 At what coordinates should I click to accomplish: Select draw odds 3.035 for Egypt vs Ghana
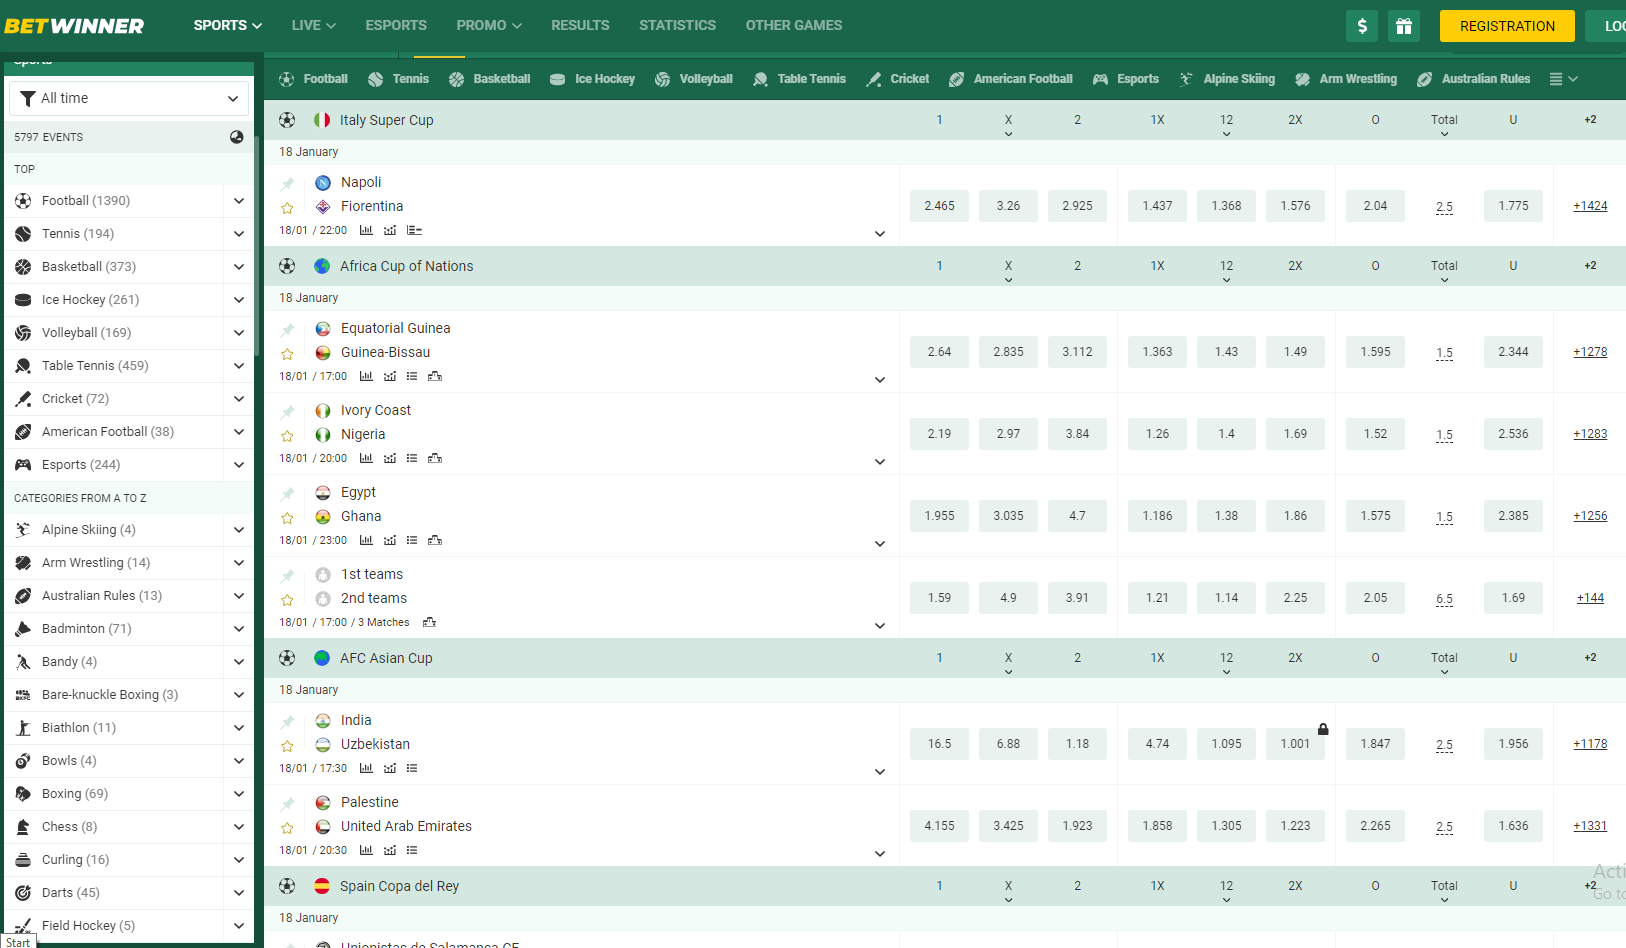click(x=1008, y=516)
